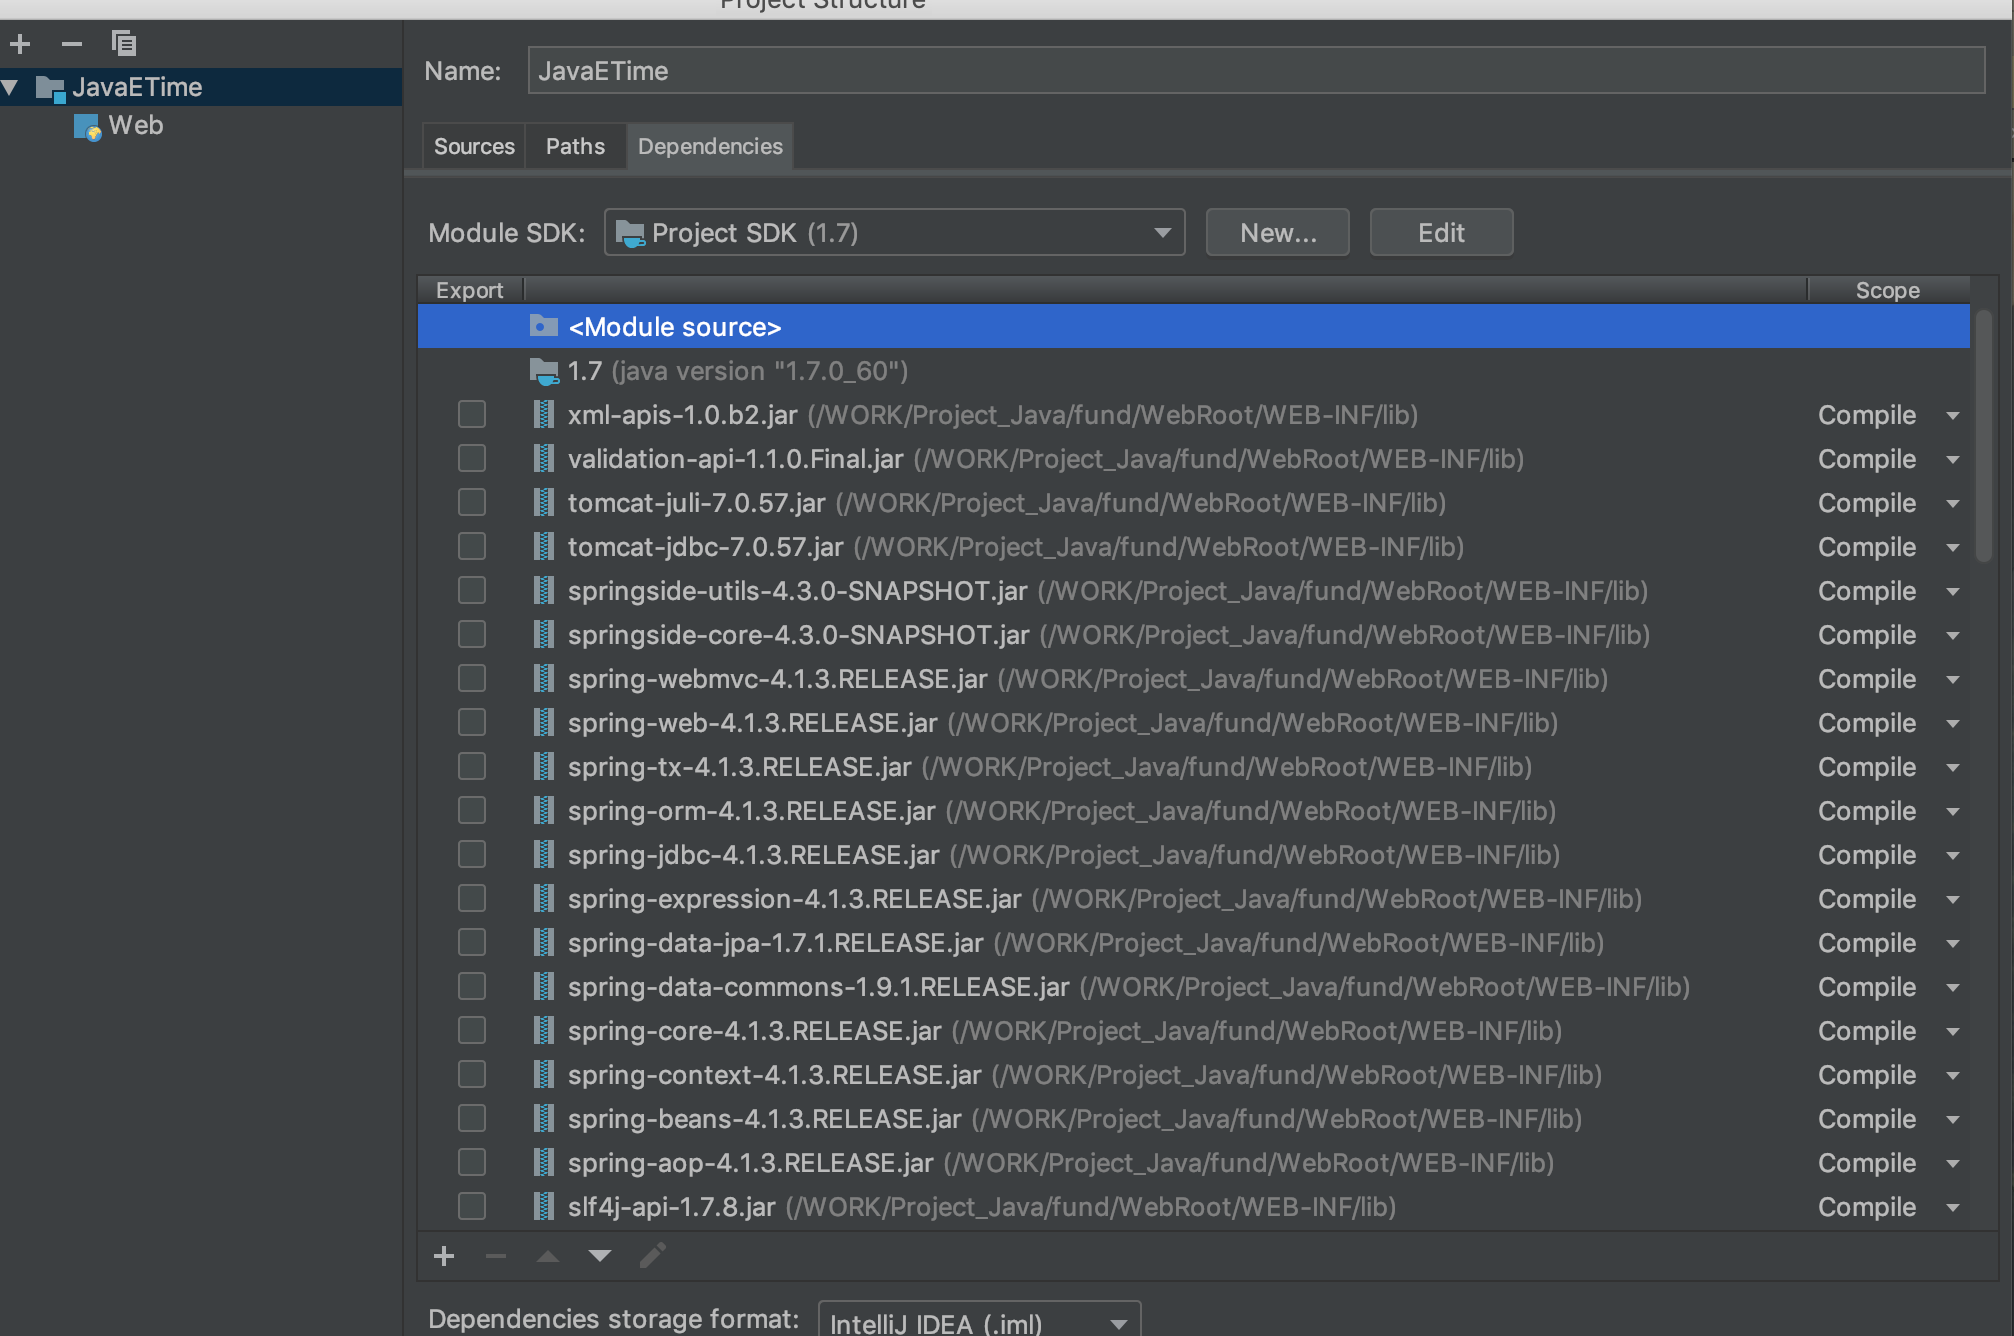
Task: Check export box for xml-apis-1.0.b2.jar
Action: point(472,415)
